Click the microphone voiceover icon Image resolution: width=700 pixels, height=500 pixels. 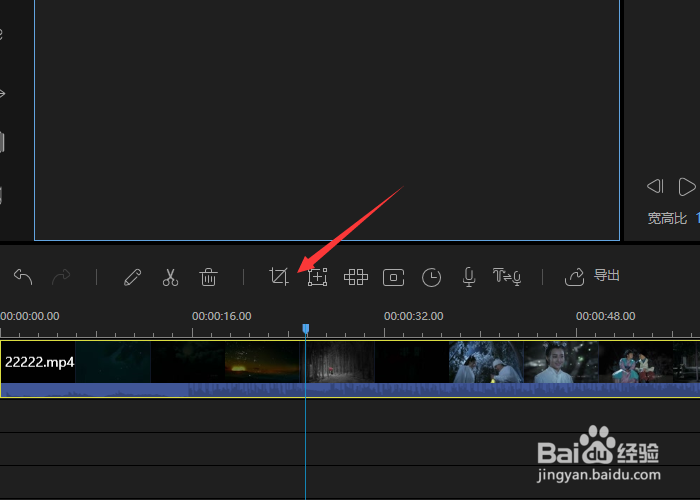[468, 277]
